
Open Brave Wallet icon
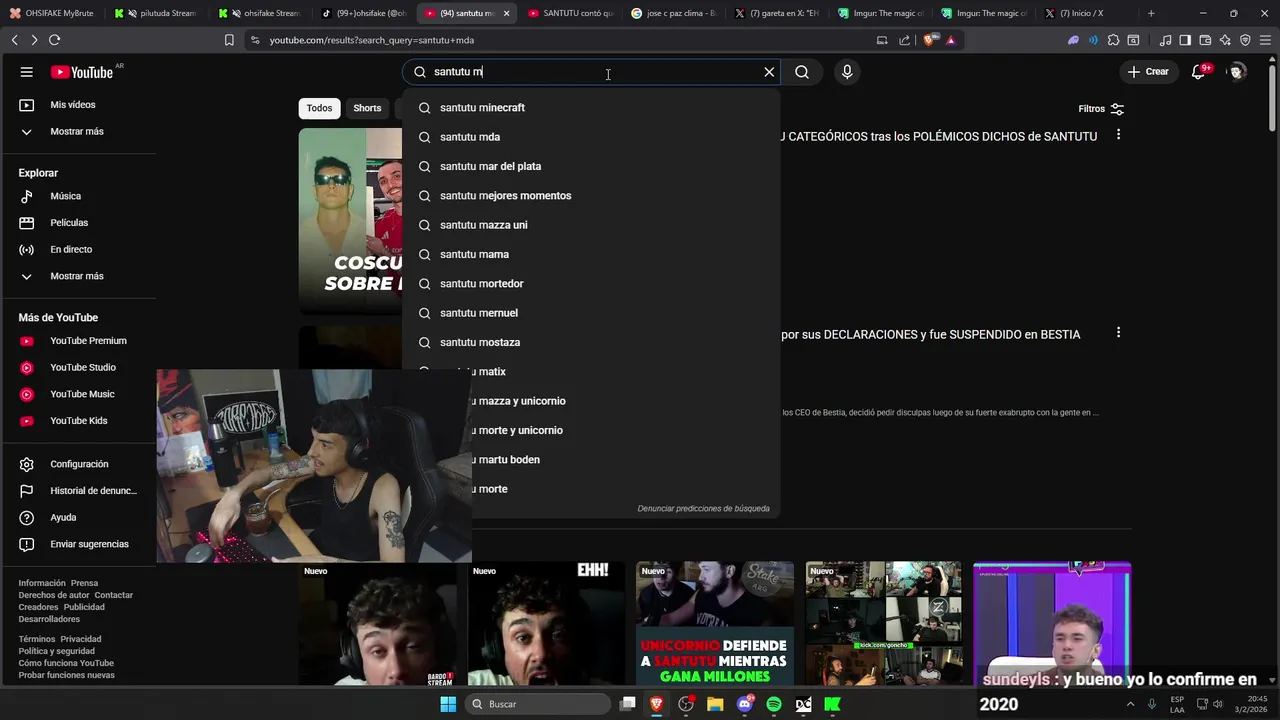[1205, 40]
